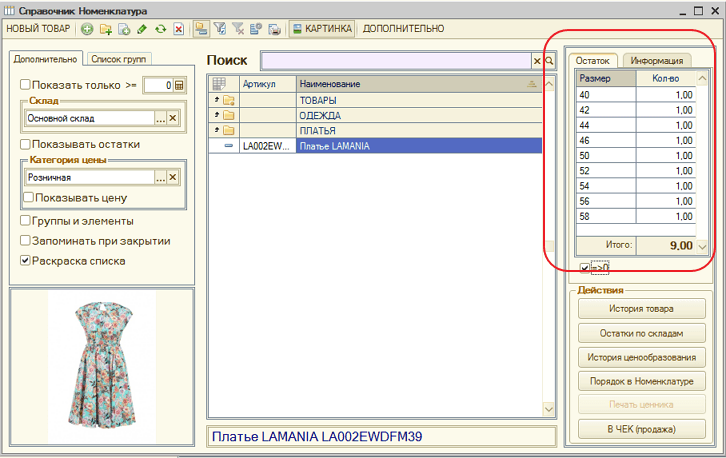Viewport: 726px width, 458px height.
Task: Click the funnel filter settings icon
Action: pos(219,29)
